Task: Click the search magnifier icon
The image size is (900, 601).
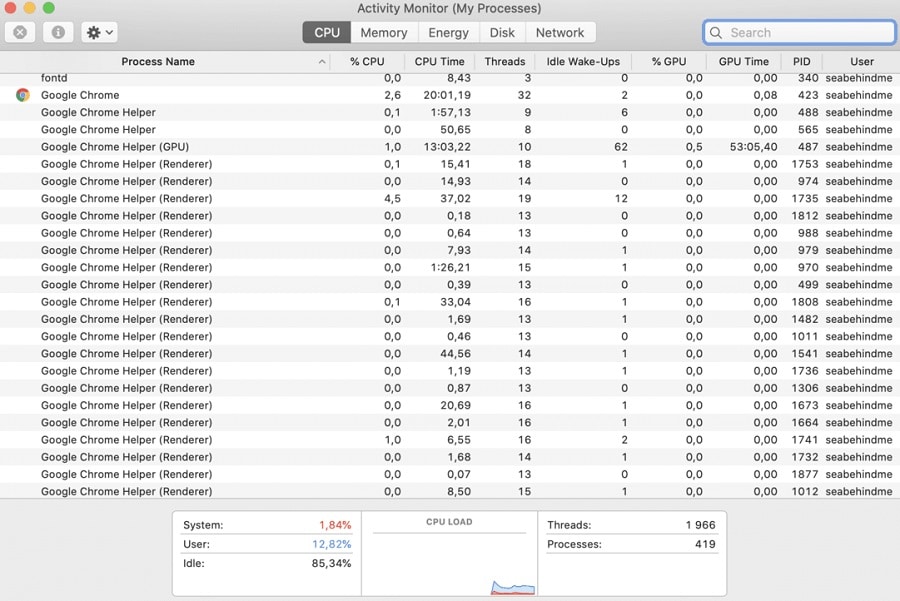Action: (716, 33)
